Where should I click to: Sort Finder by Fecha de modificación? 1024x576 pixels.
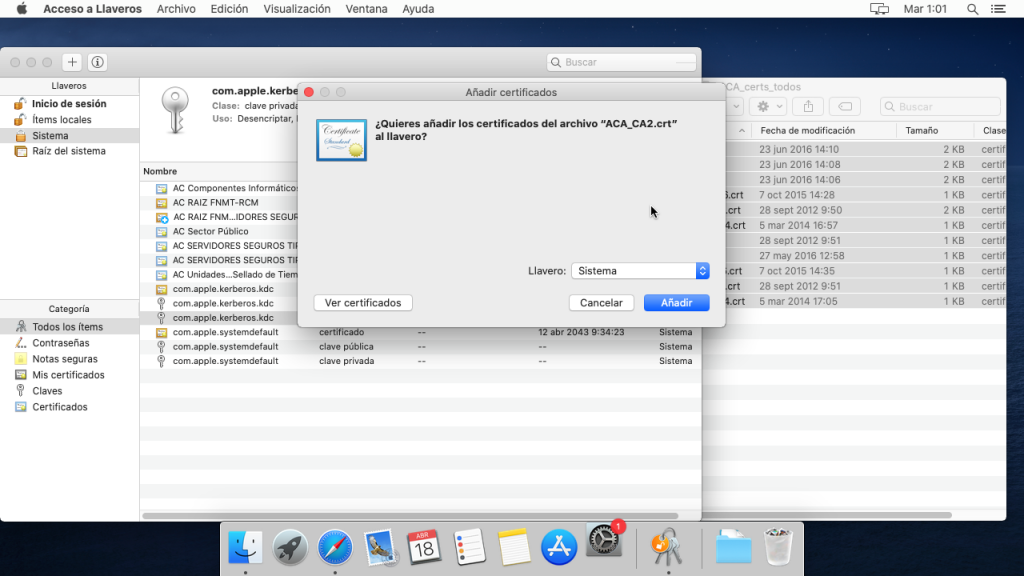[x=807, y=131]
